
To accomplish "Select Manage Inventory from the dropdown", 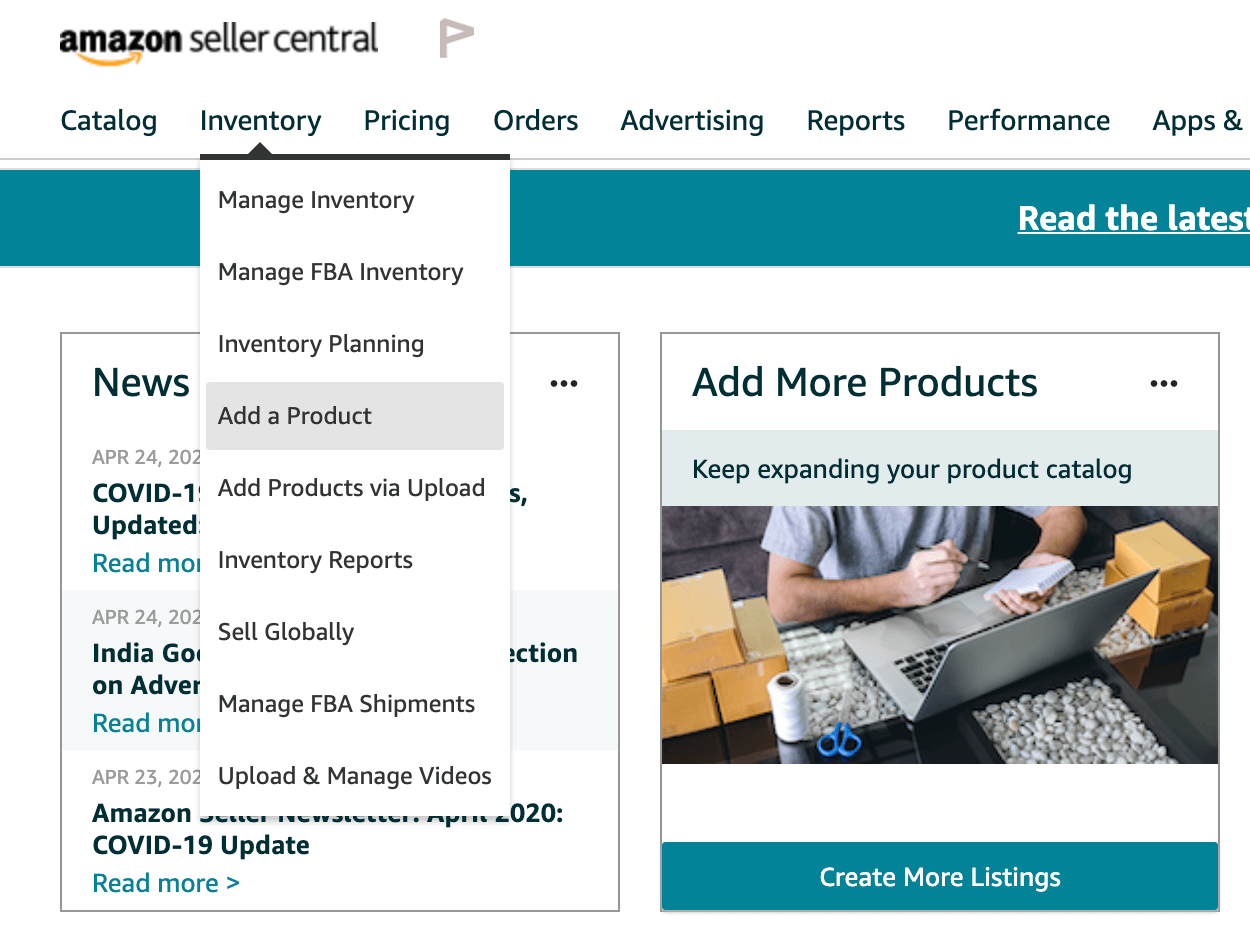I will coord(355,200).
